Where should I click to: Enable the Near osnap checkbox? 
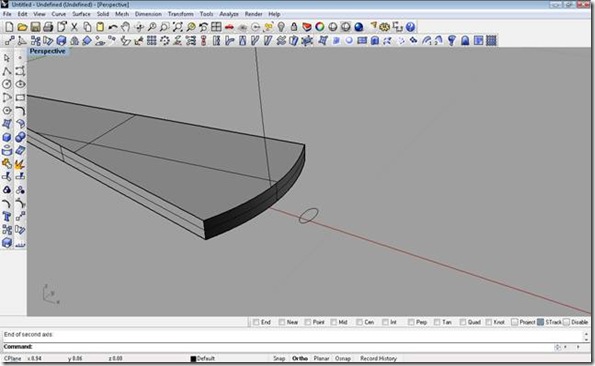282,322
